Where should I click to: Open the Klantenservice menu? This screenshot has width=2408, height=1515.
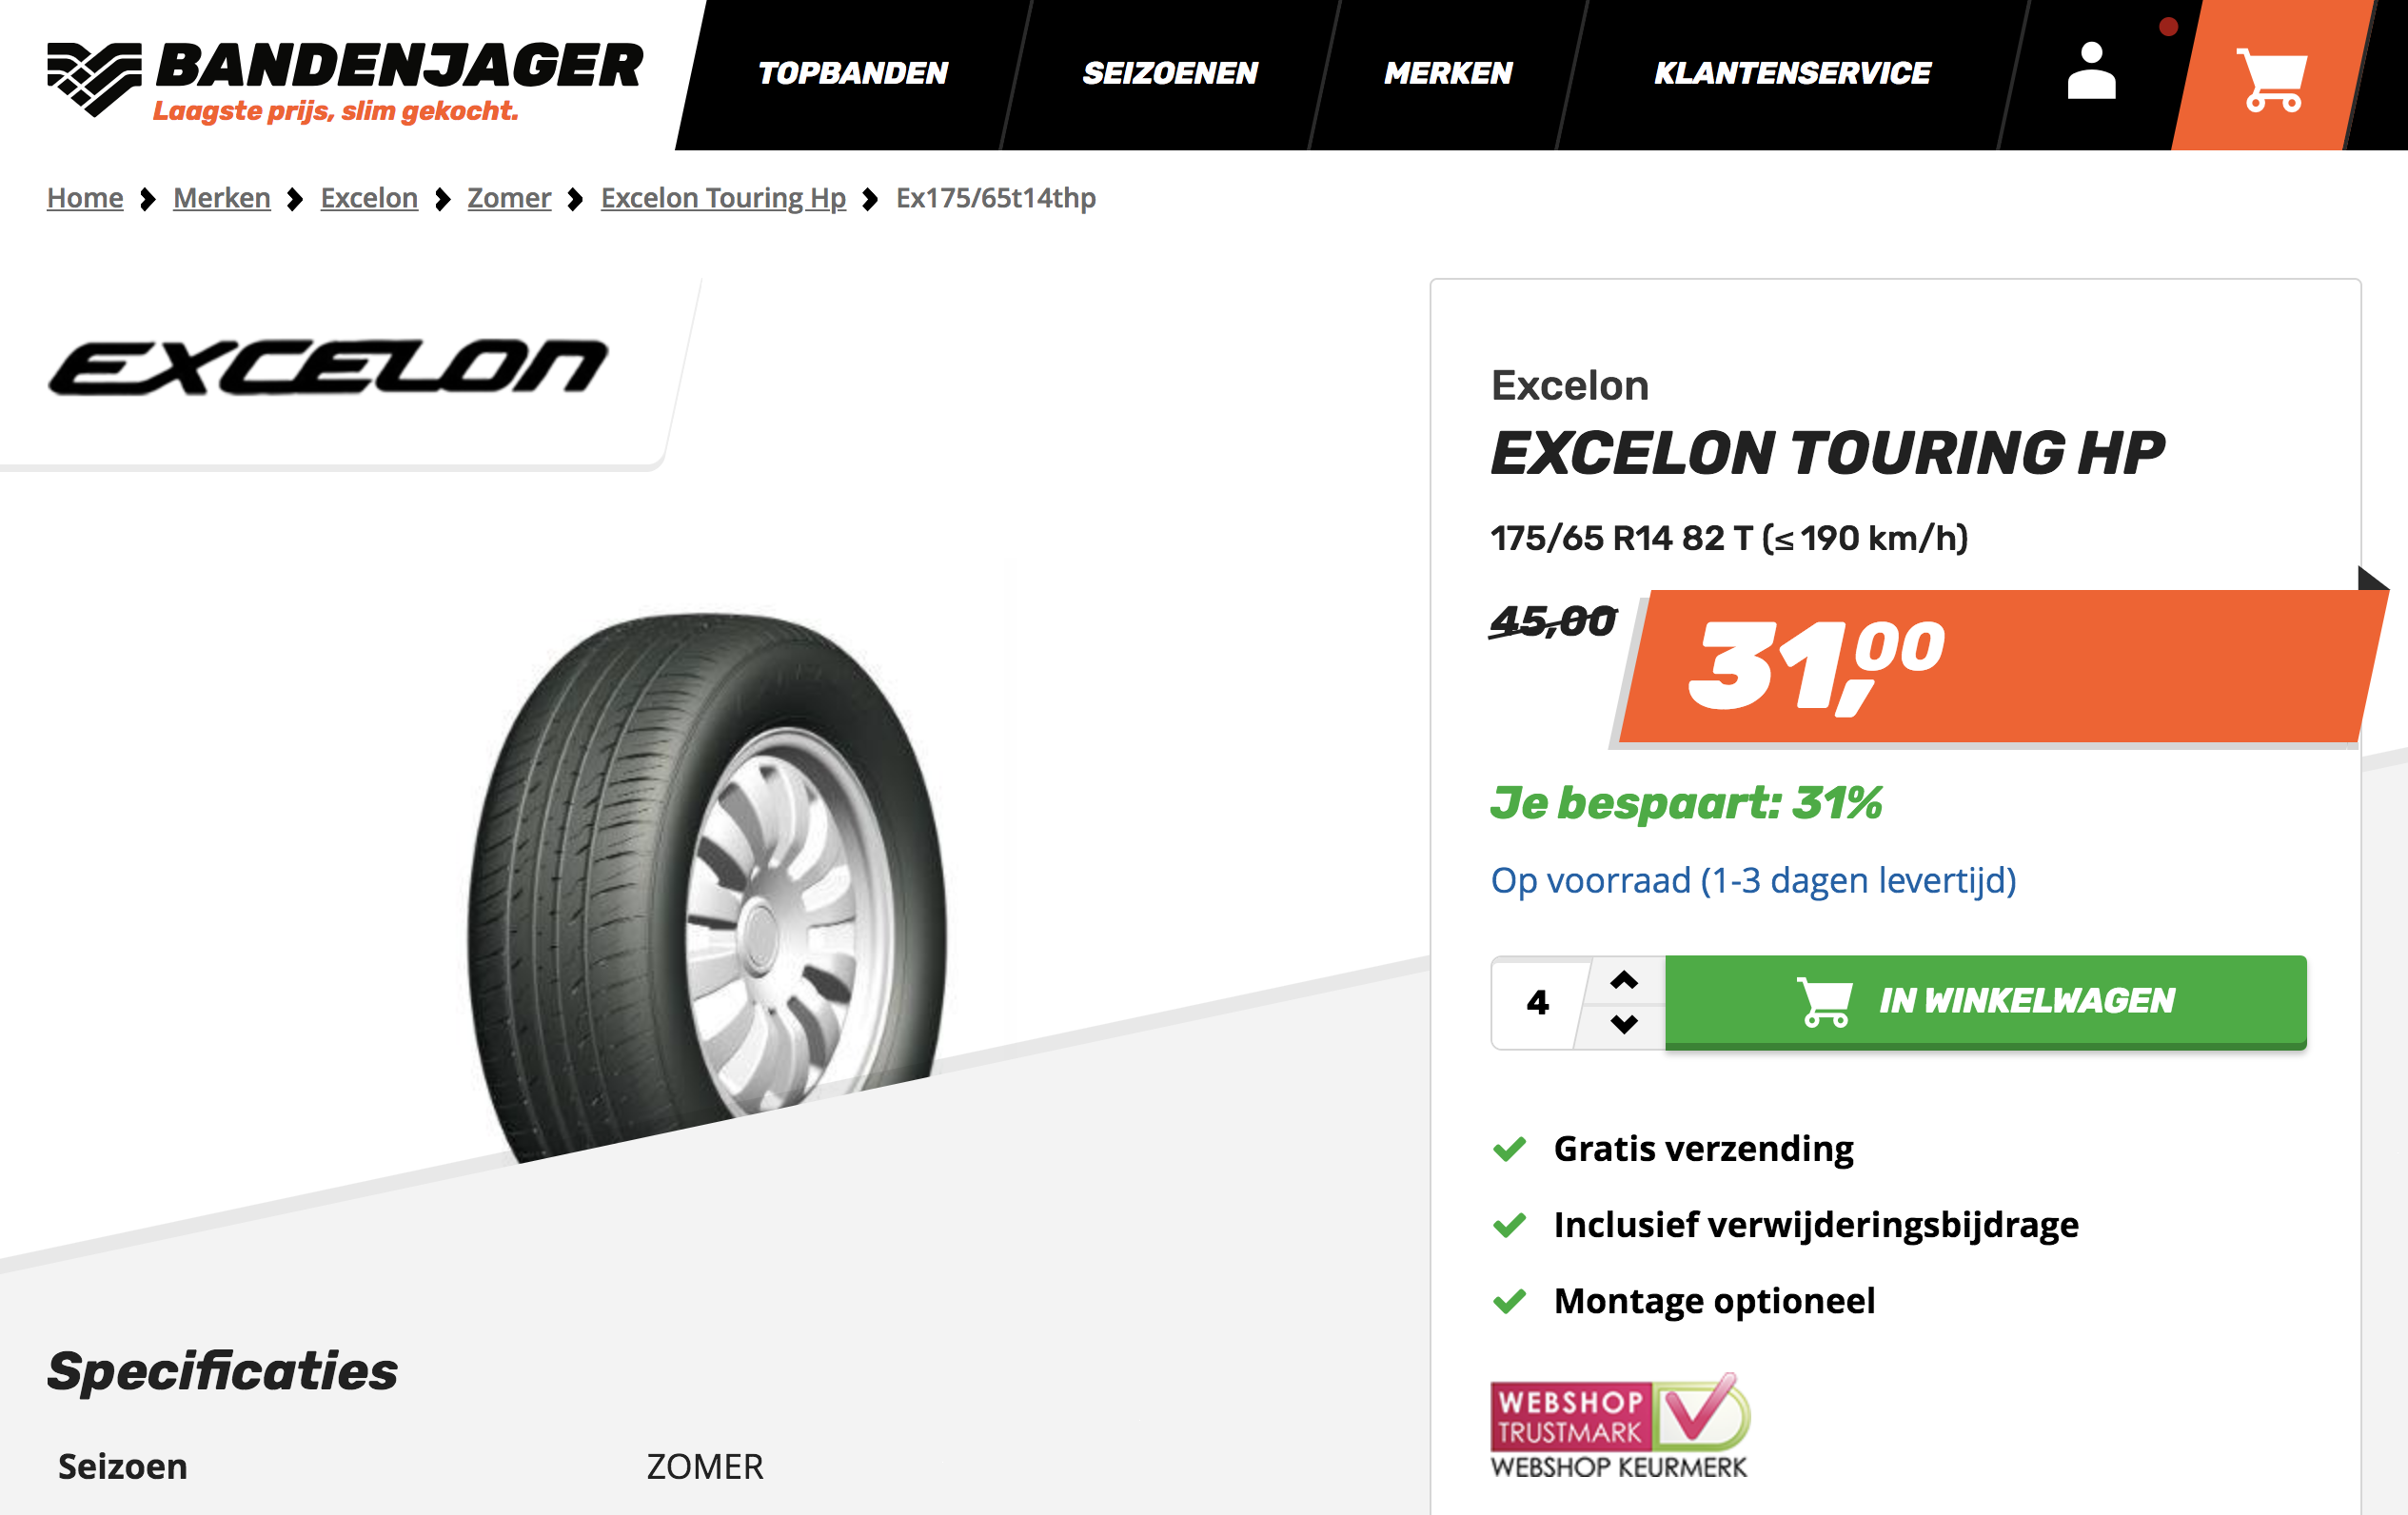pyautogui.click(x=1792, y=73)
